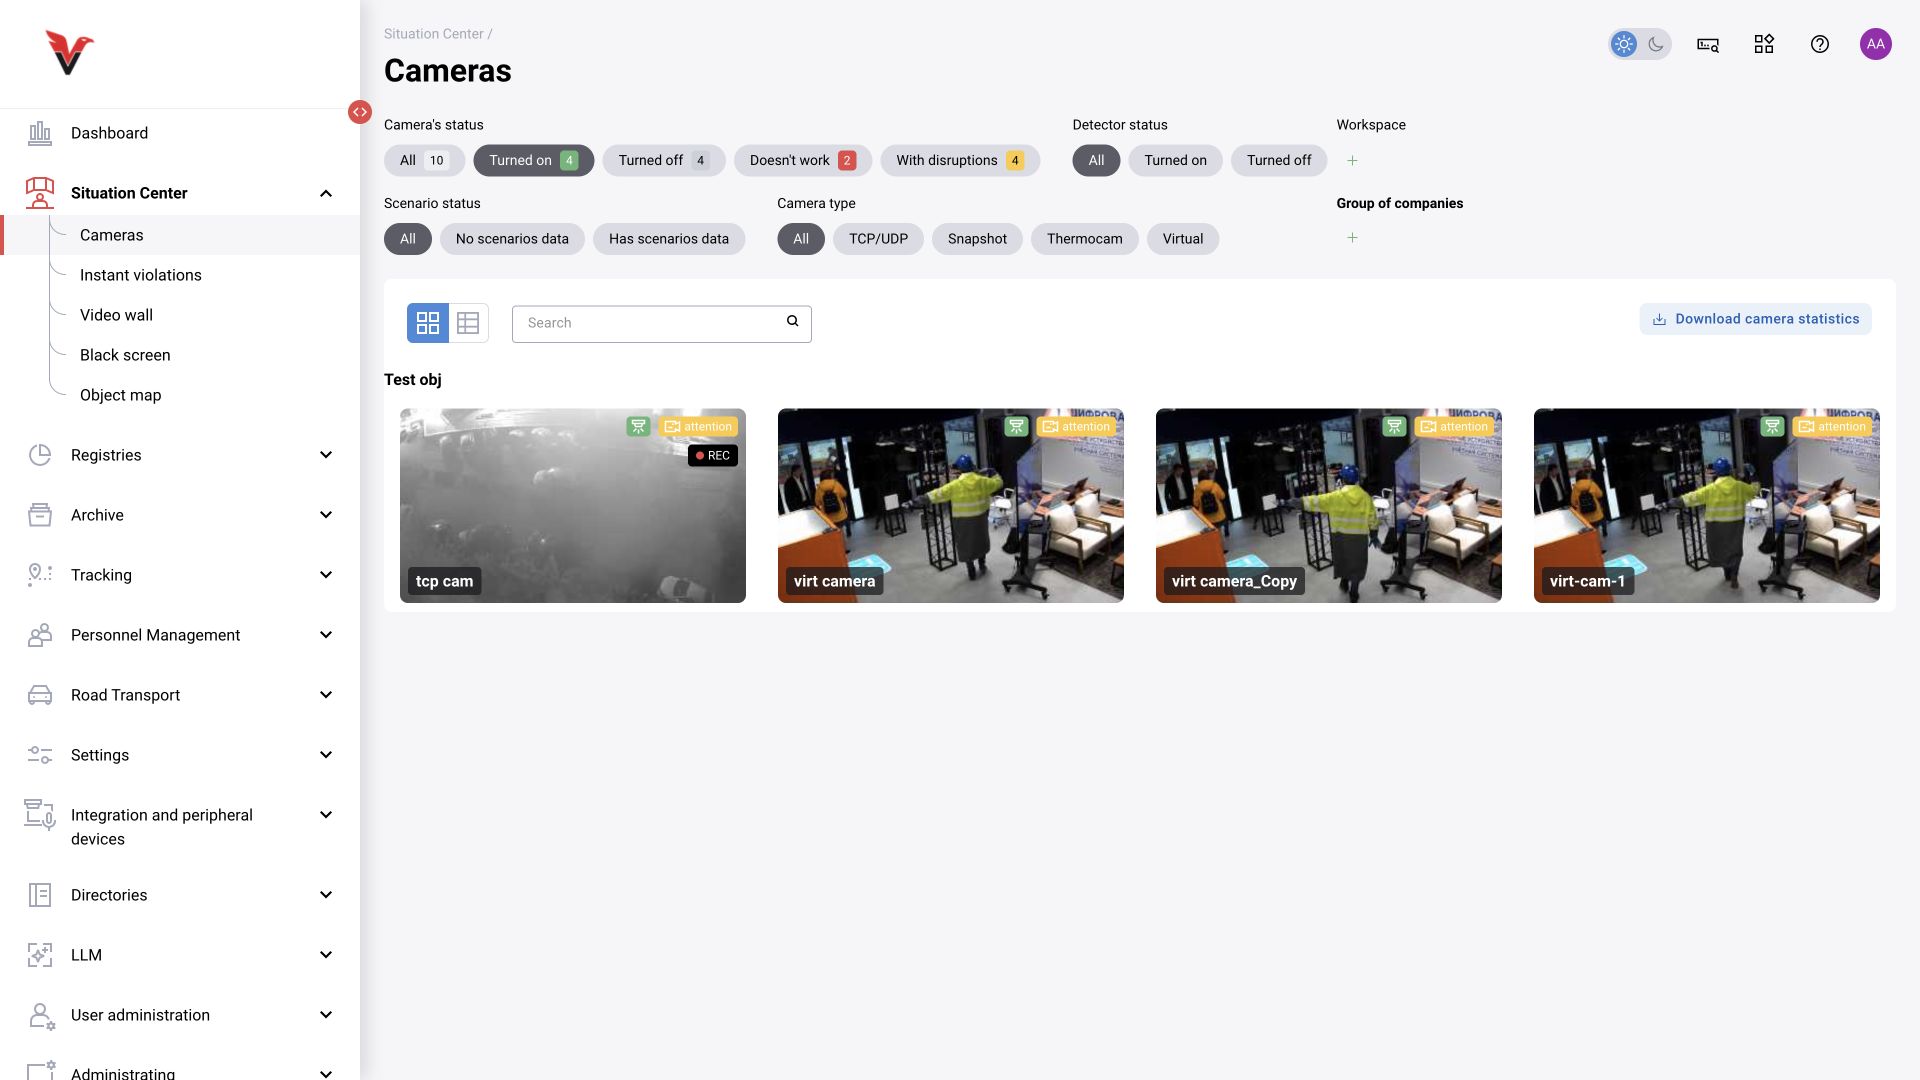This screenshot has height=1080, width=1920.
Task: Click the REC indicator on tcp cam
Action: tap(713, 455)
